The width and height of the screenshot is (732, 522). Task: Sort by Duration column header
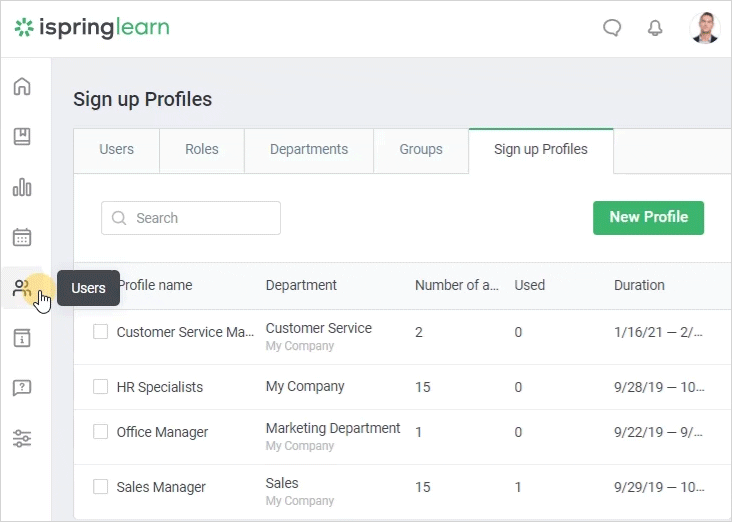(x=639, y=285)
